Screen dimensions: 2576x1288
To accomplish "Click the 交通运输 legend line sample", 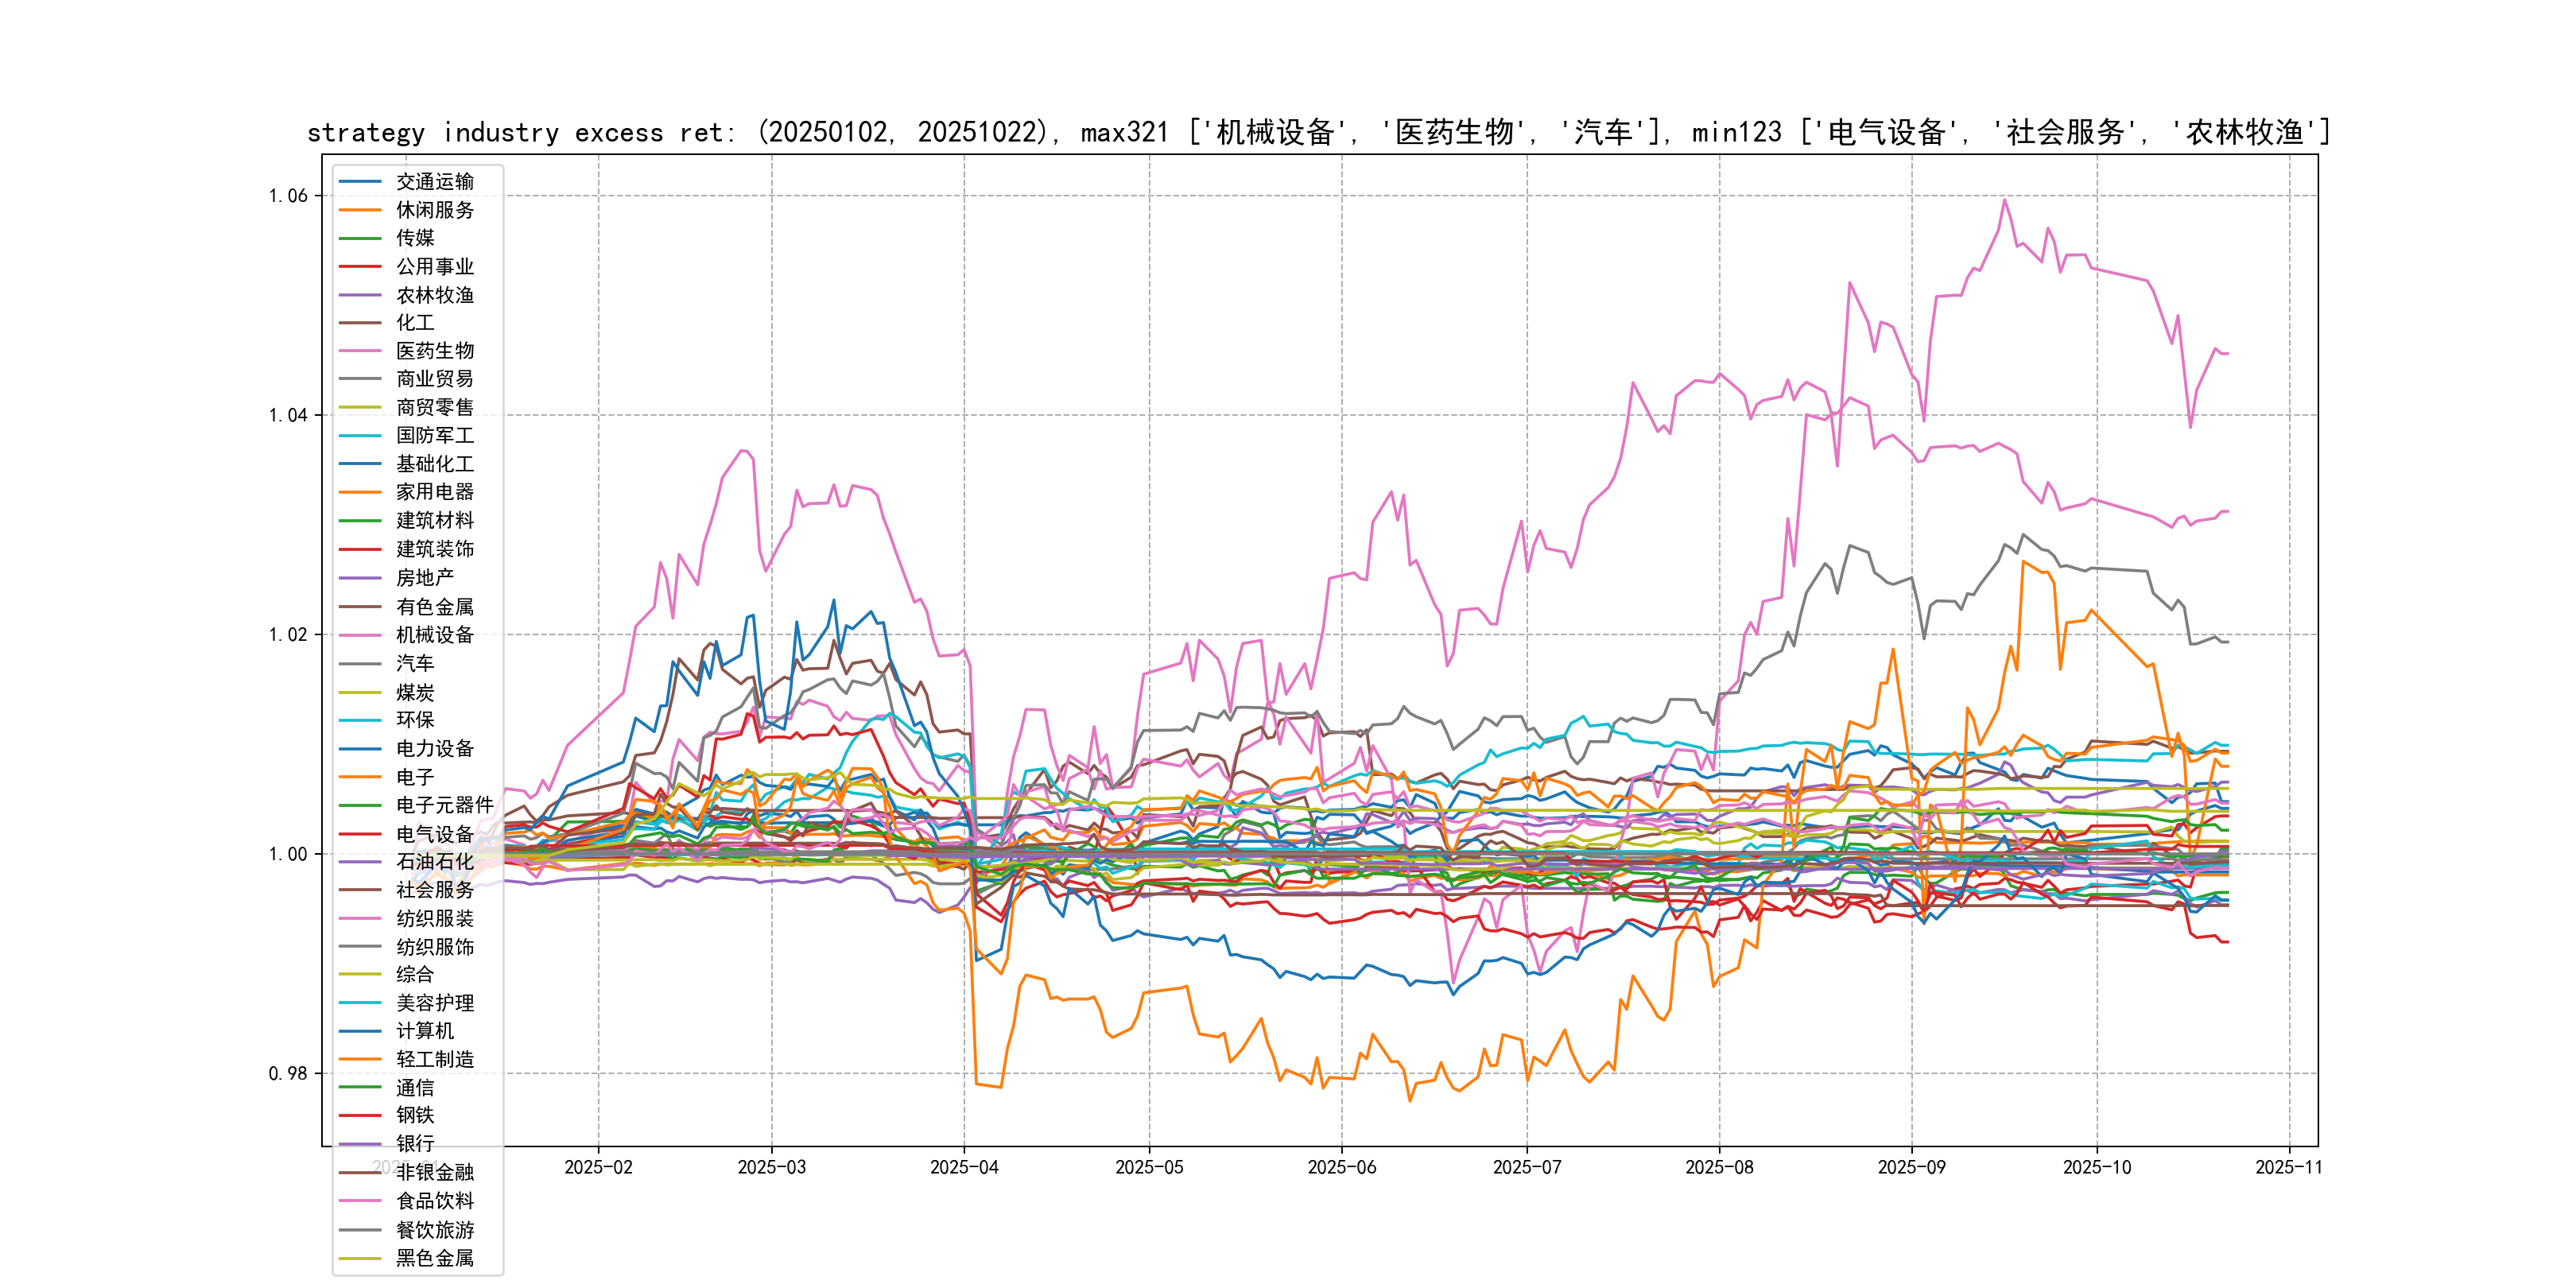I will [x=360, y=182].
